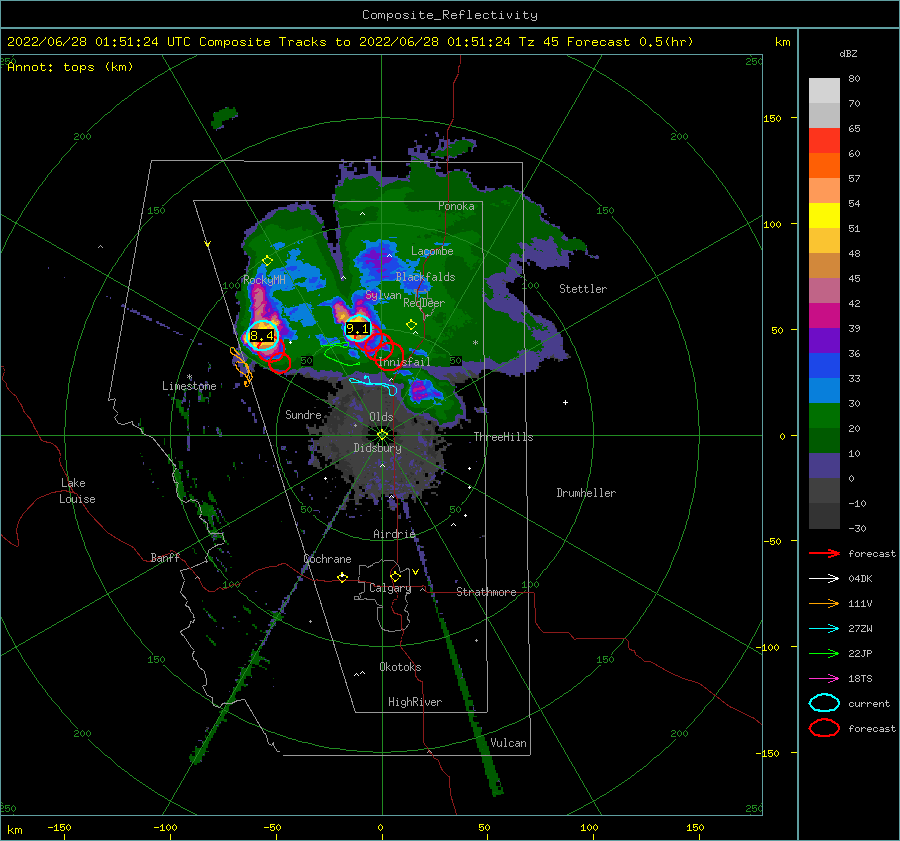Click the timestamp header '2022/06/28 01:51:24 UTC Composite Tracks'

coord(167,42)
